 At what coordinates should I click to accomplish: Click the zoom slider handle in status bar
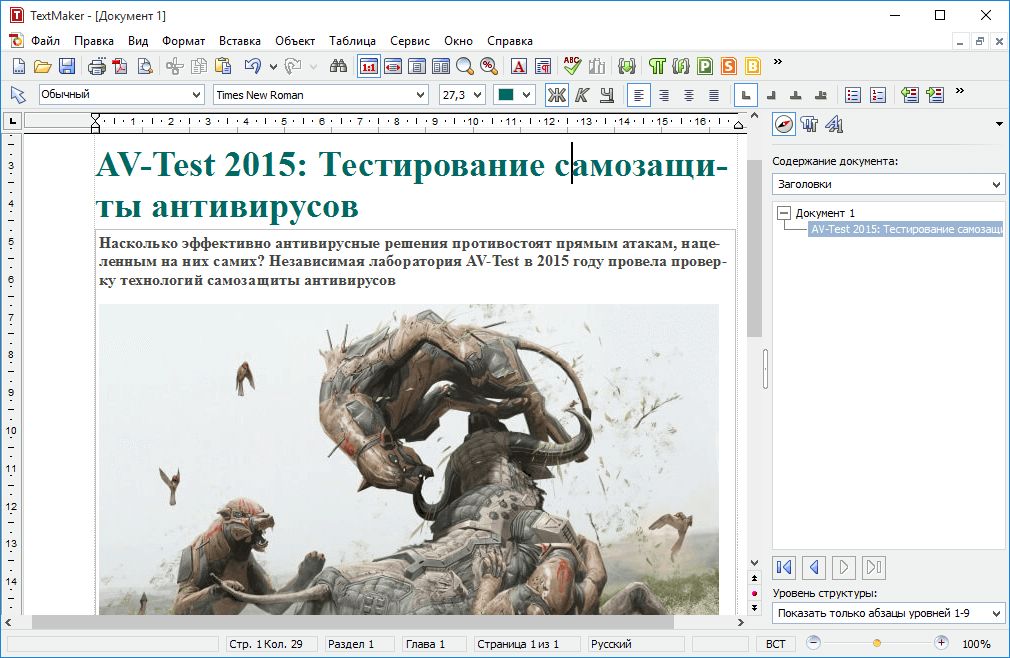coord(877,643)
